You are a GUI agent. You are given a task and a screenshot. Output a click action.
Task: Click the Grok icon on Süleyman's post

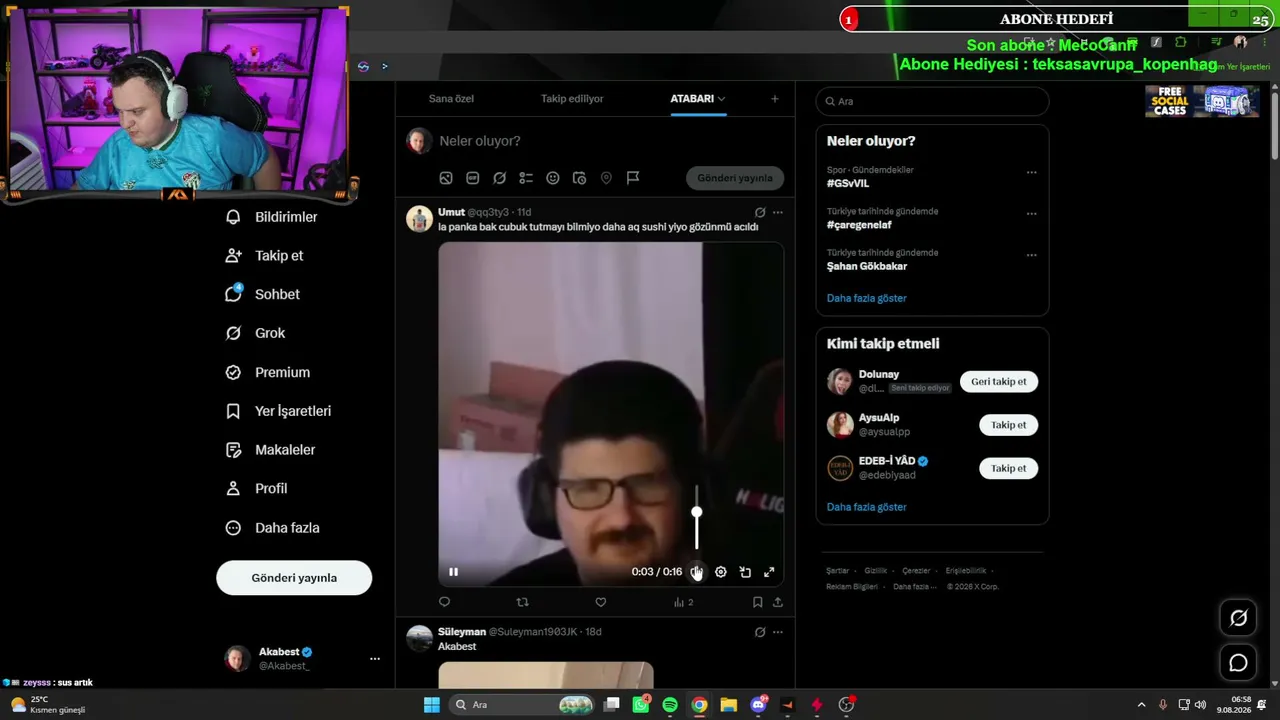pyautogui.click(x=760, y=632)
